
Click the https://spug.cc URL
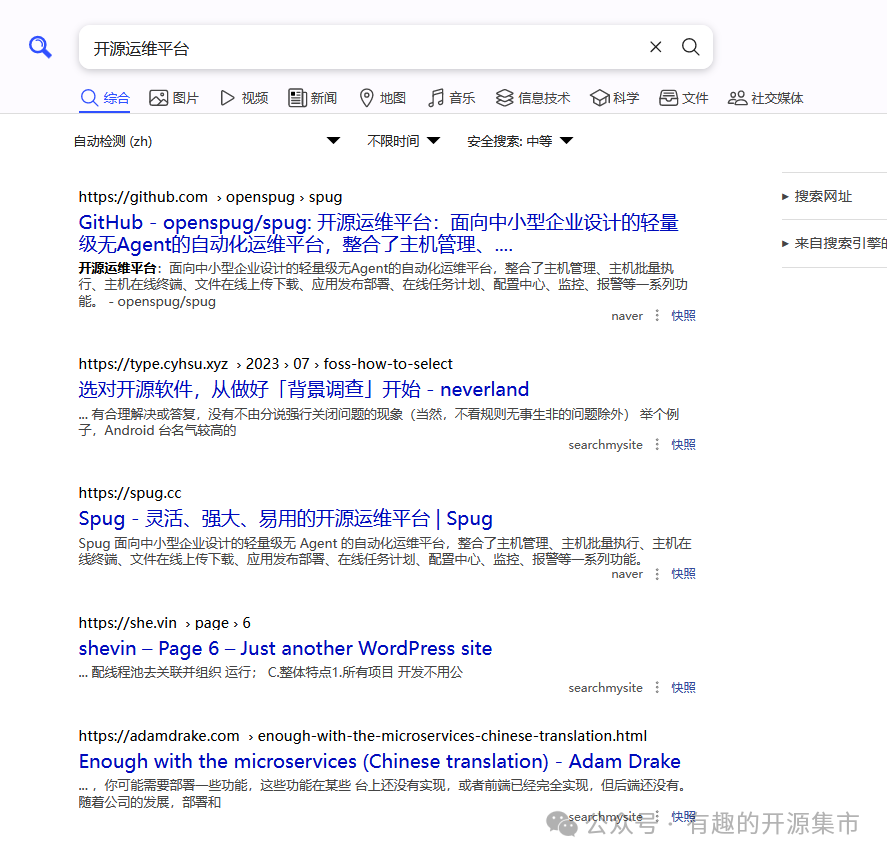[130, 493]
